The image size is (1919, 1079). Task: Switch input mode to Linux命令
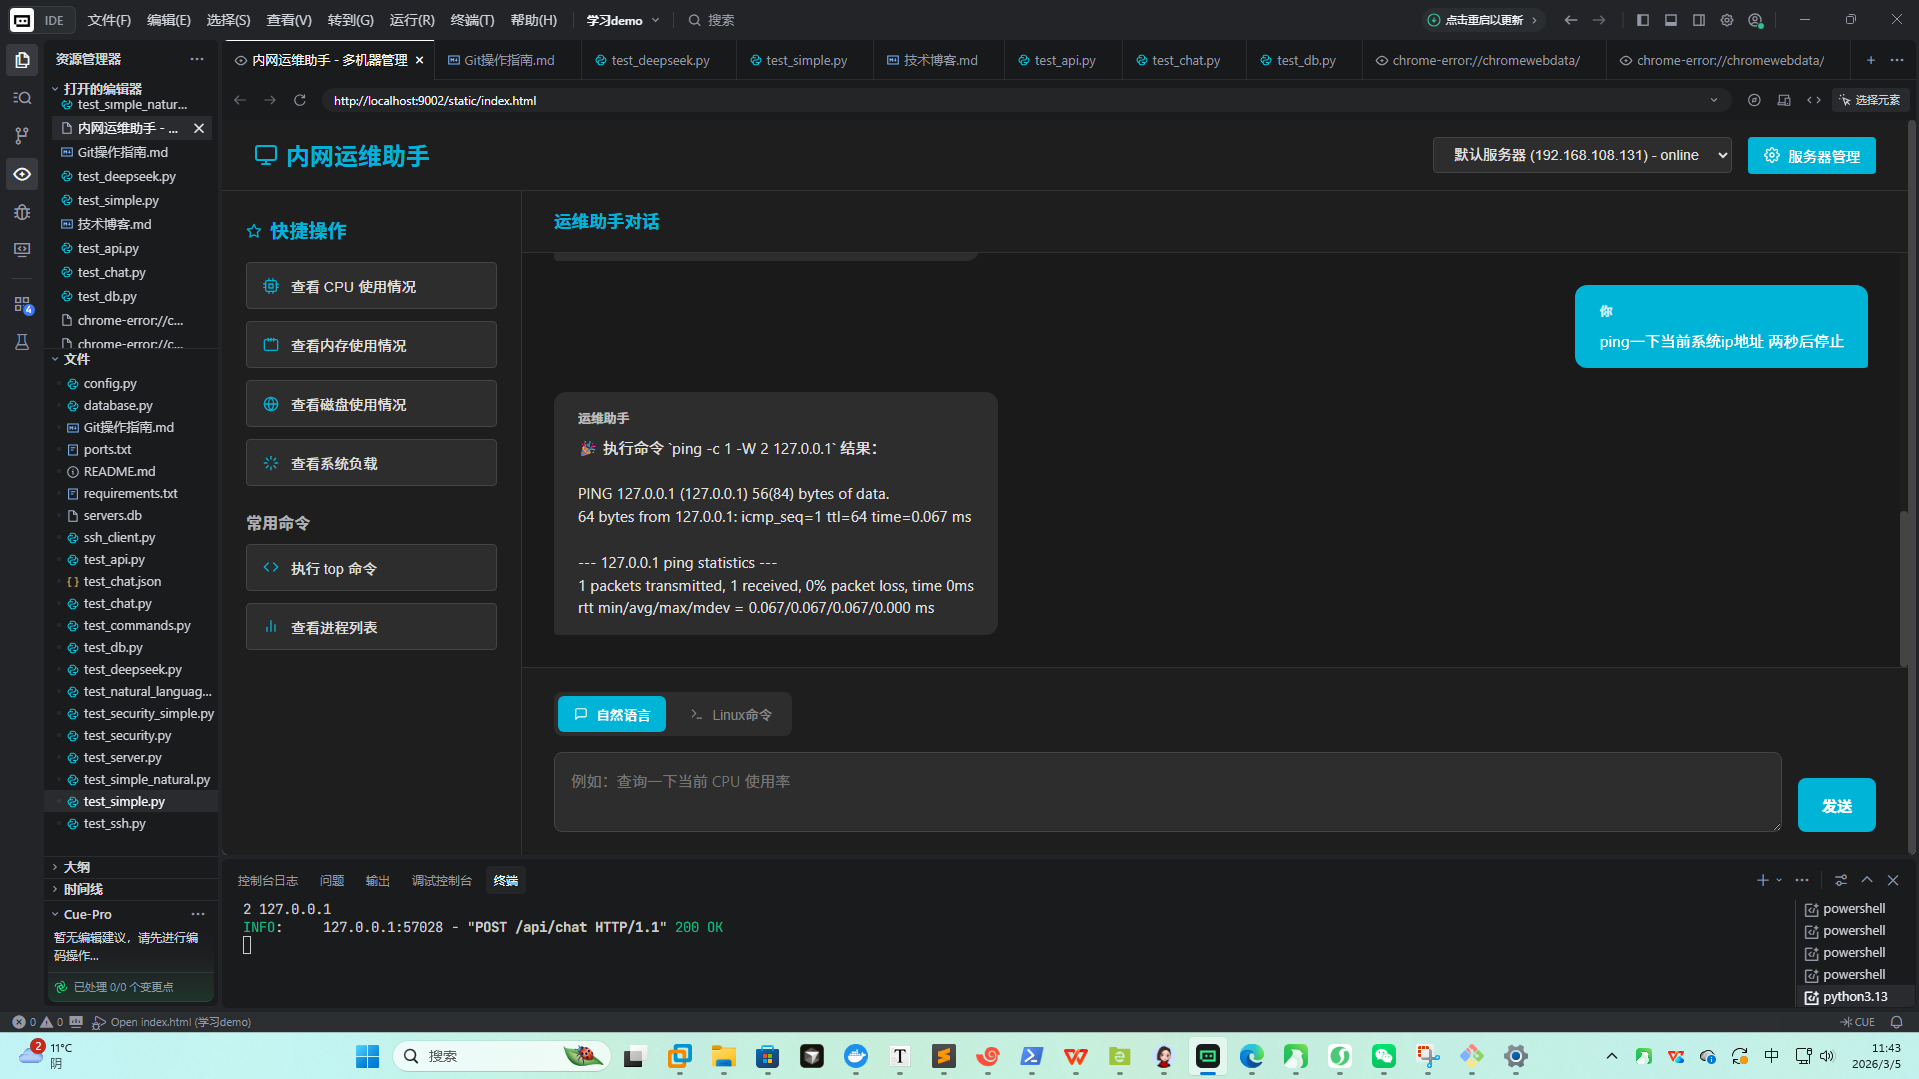(731, 714)
